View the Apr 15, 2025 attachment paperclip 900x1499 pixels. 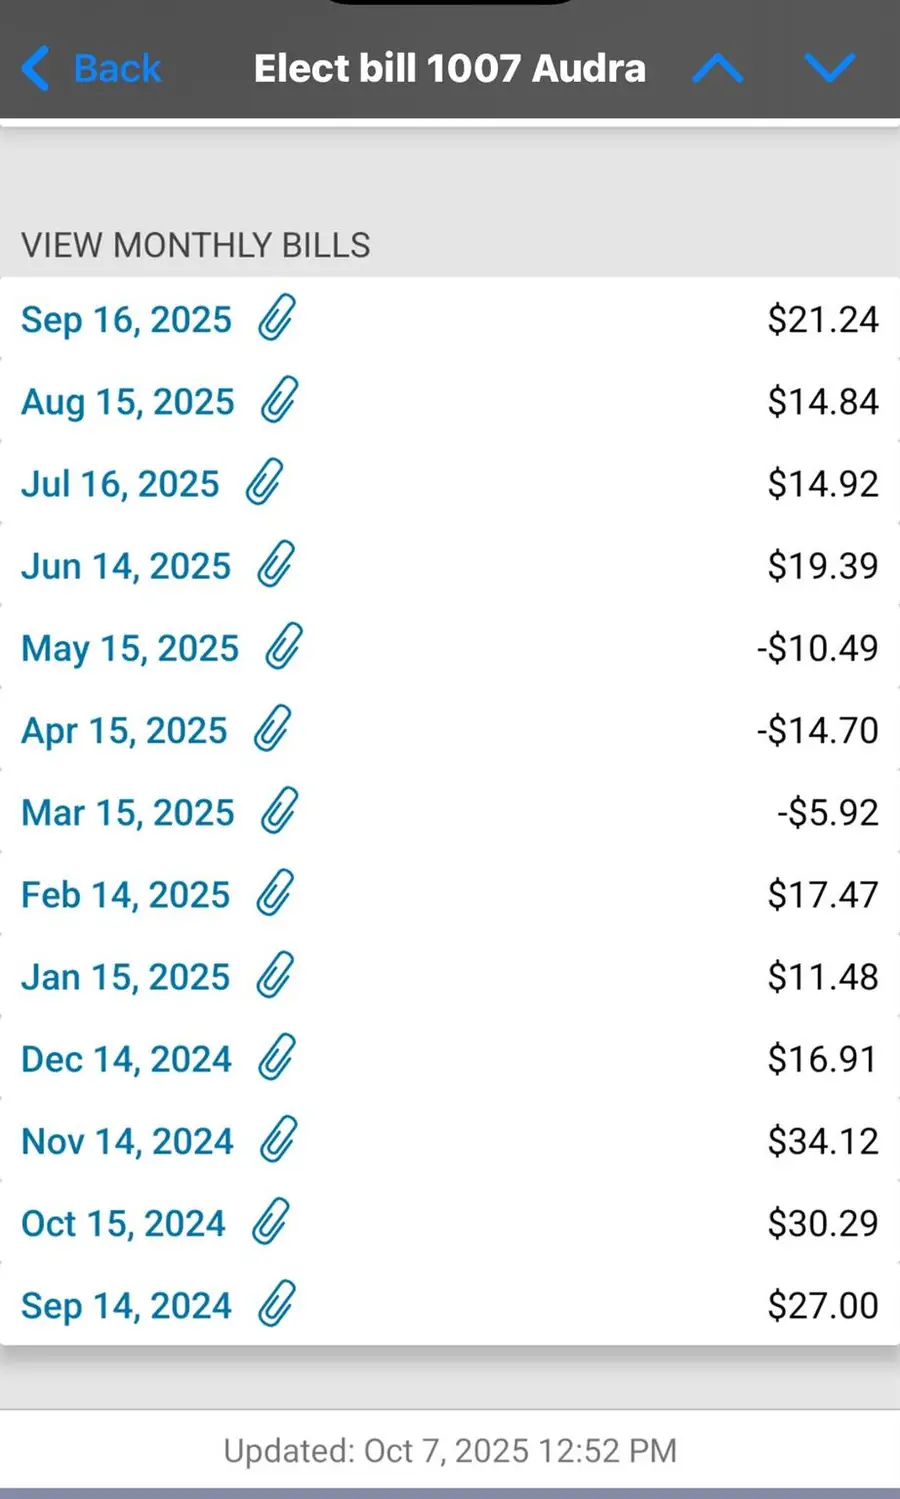click(x=272, y=729)
